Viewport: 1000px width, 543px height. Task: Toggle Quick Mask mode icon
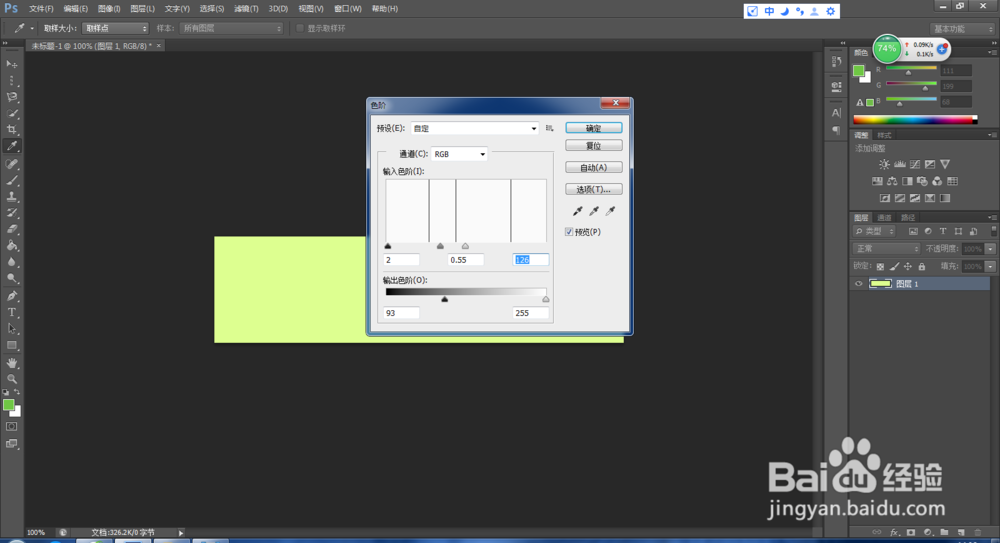click(x=11, y=427)
